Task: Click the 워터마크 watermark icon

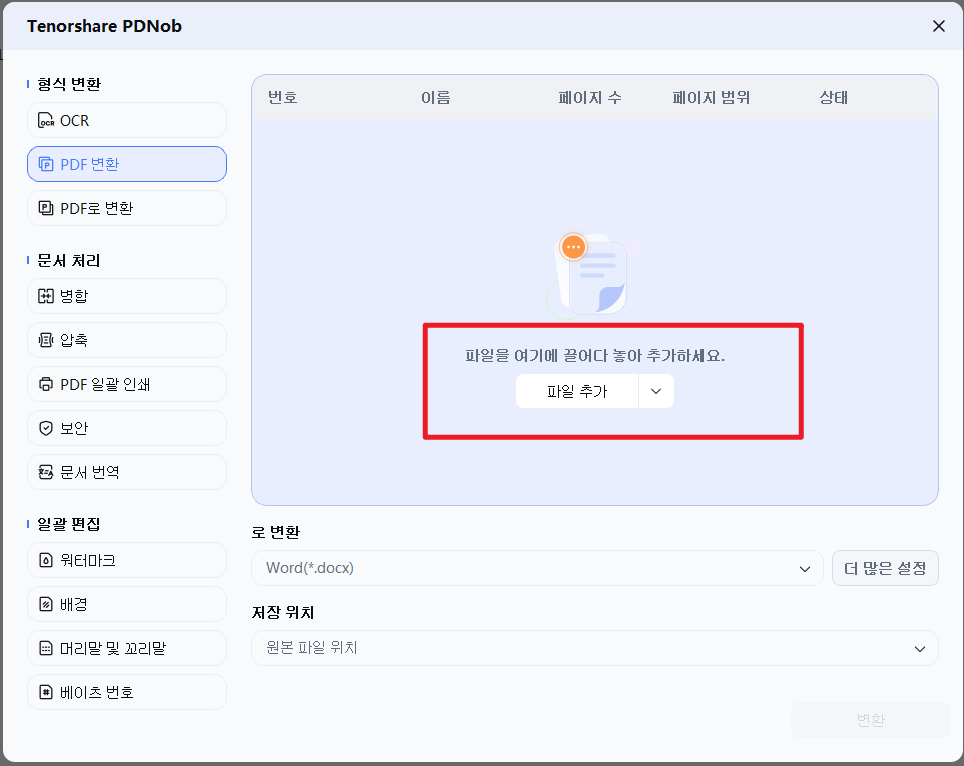Action: pyautogui.click(x=46, y=560)
